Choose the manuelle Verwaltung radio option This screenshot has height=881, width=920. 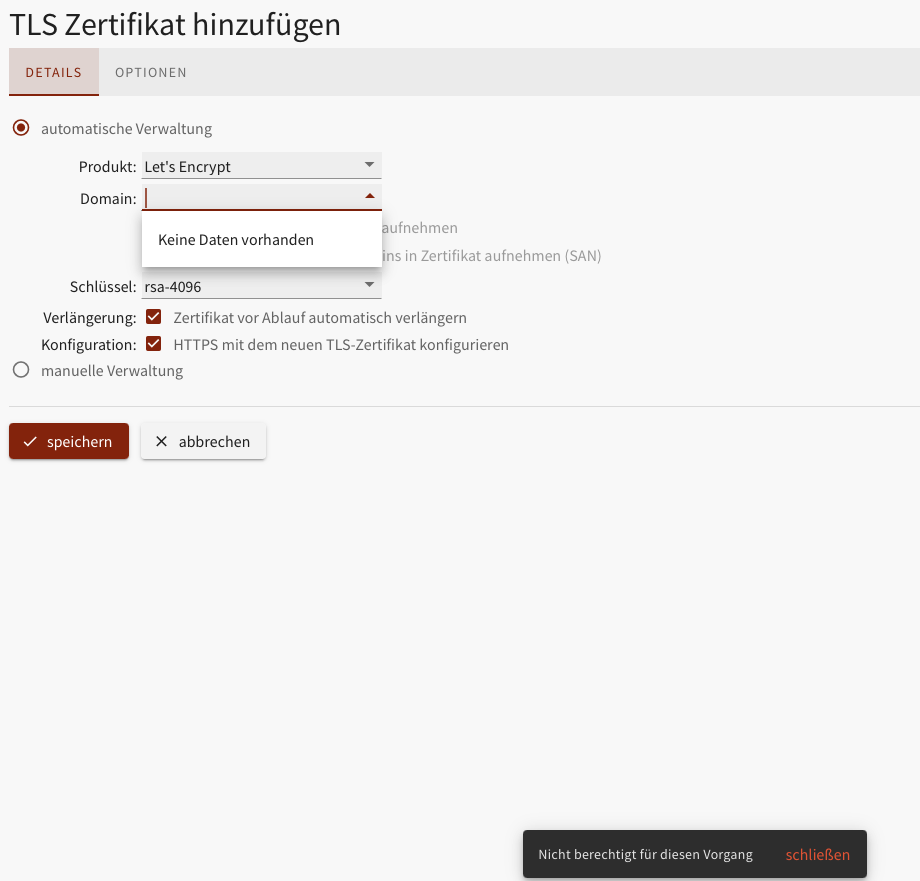coord(21,370)
